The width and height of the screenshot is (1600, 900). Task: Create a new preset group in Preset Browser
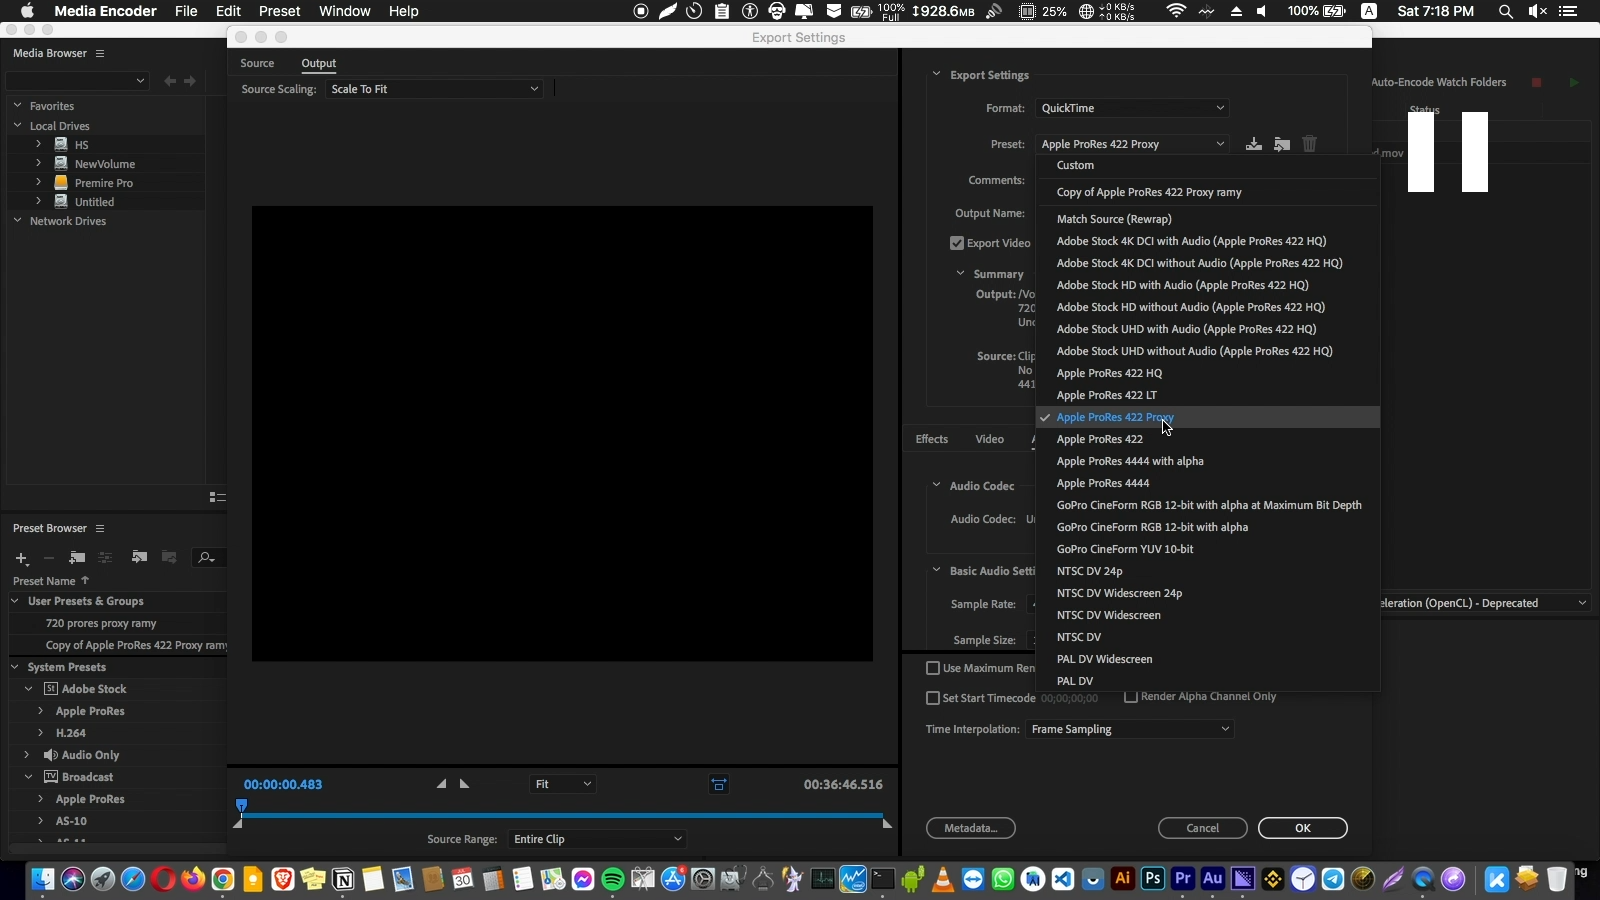coord(77,558)
